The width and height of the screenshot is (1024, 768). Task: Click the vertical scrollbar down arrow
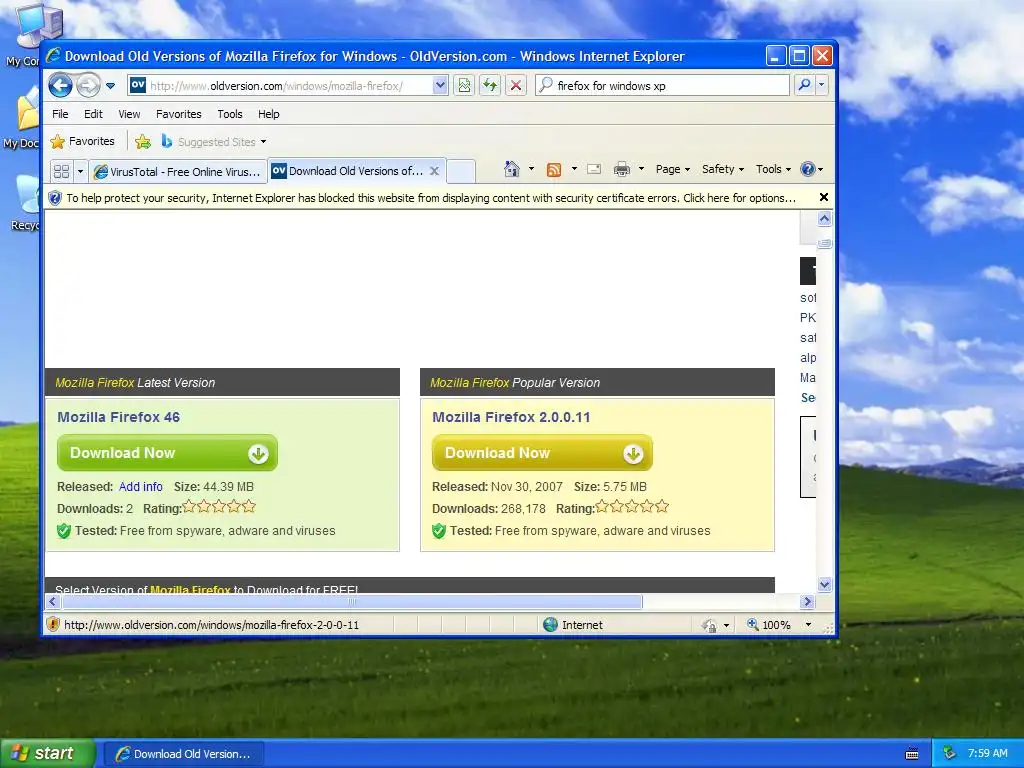824,584
